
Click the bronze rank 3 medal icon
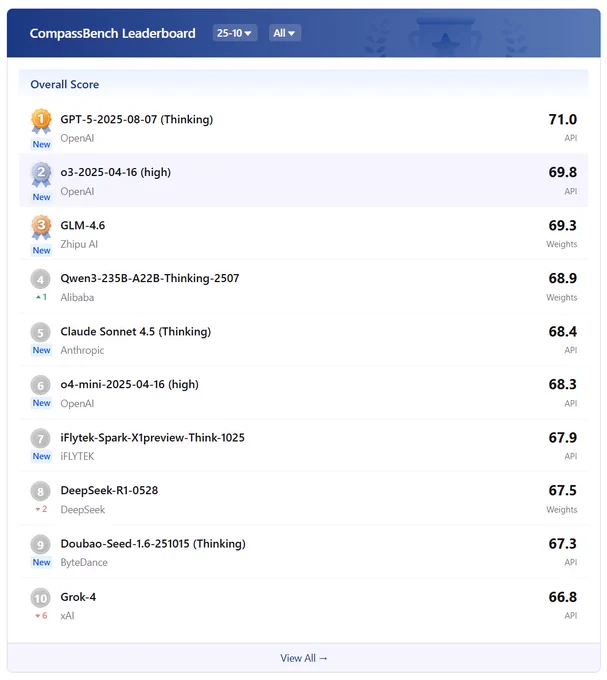pyautogui.click(x=41, y=227)
